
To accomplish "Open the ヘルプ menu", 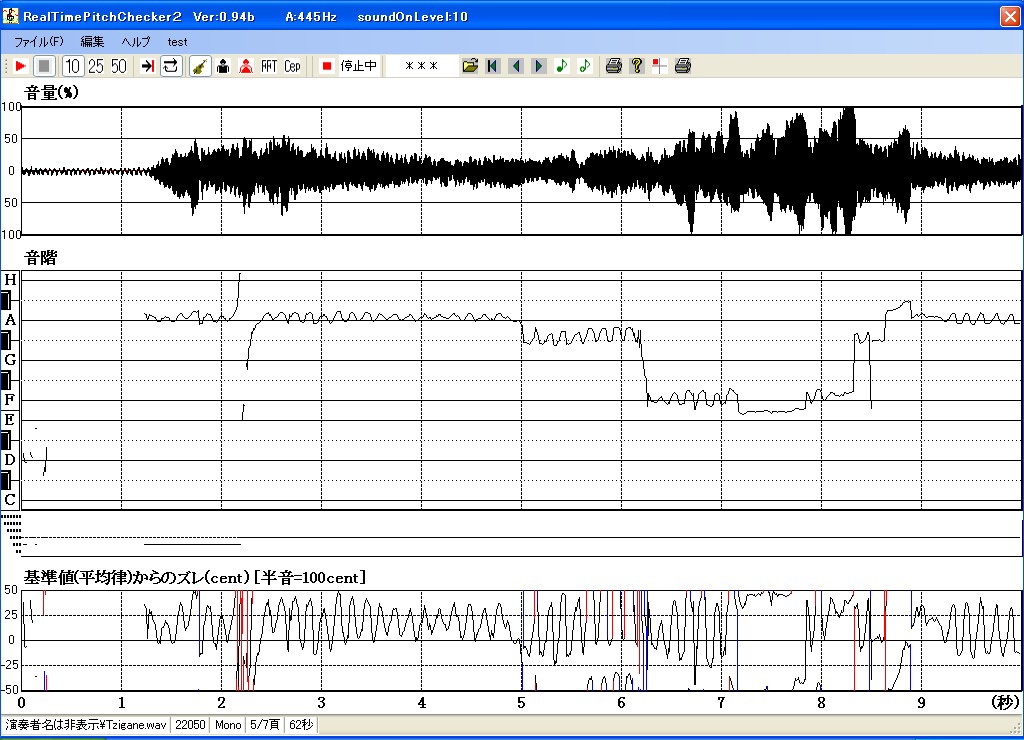I will coord(135,42).
